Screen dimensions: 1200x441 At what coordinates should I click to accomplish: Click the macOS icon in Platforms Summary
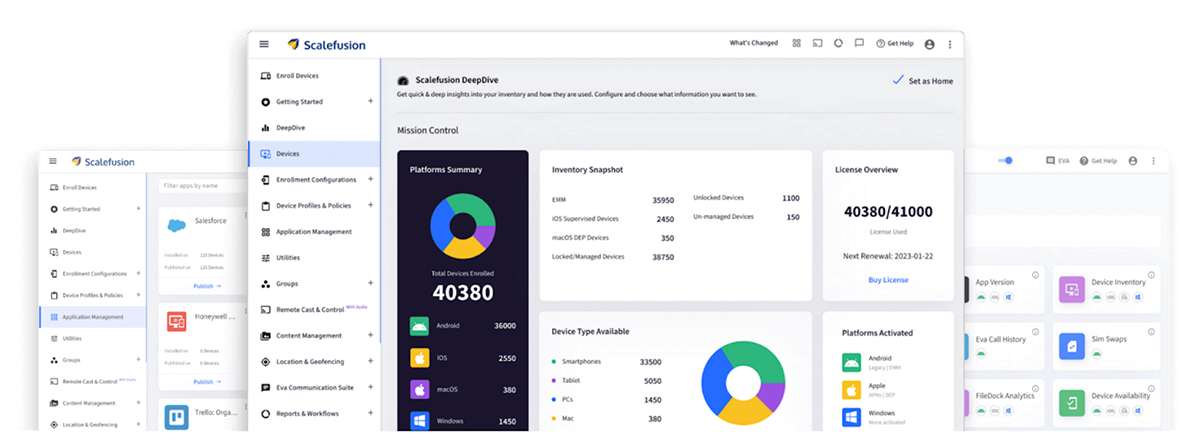click(x=420, y=390)
